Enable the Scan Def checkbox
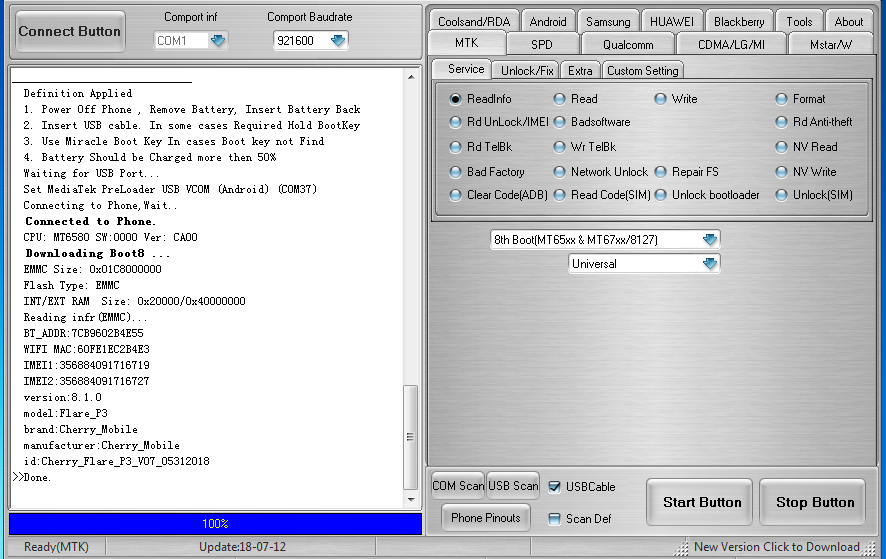Screen dimensions: 886x559 (554, 519)
